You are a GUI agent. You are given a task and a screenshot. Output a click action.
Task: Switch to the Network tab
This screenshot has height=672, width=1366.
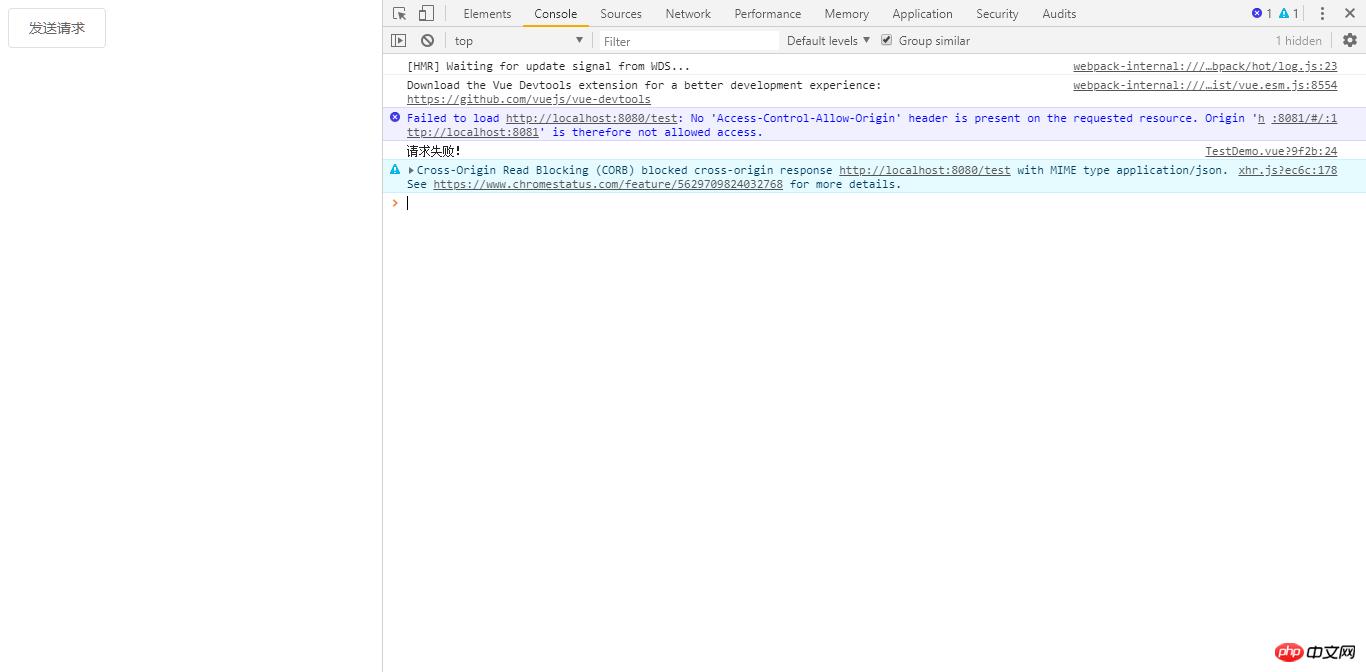coord(687,13)
